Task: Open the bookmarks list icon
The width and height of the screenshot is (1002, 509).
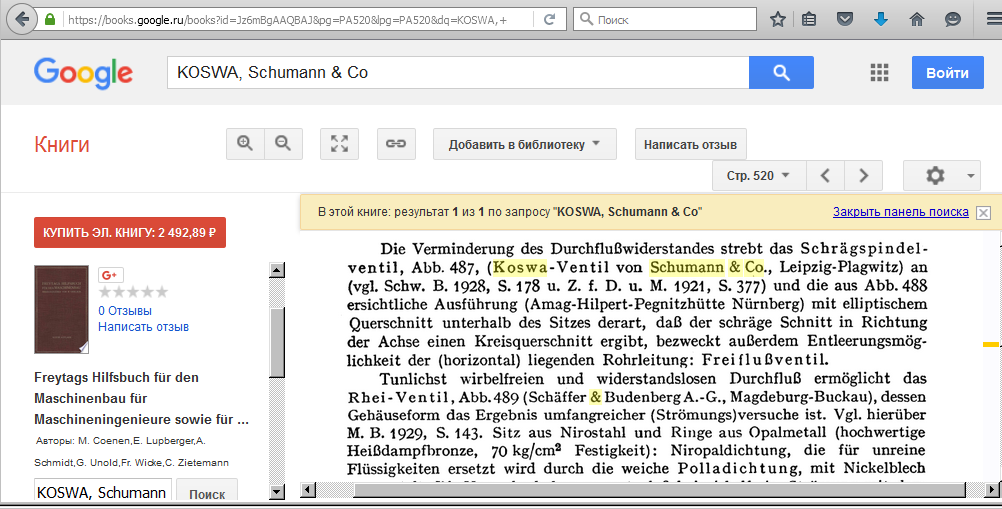Action: (809, 20)
